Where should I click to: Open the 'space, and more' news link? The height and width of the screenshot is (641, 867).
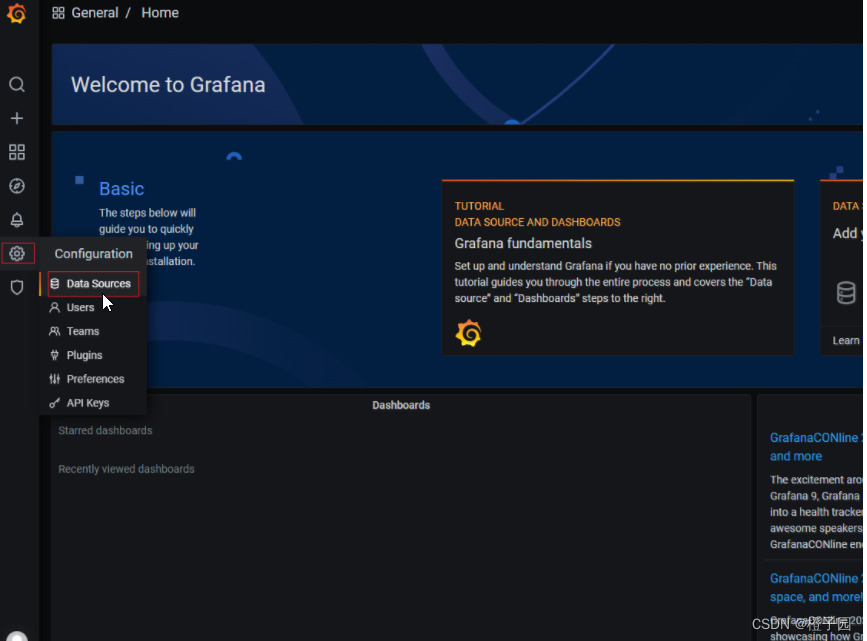point(816,587)
